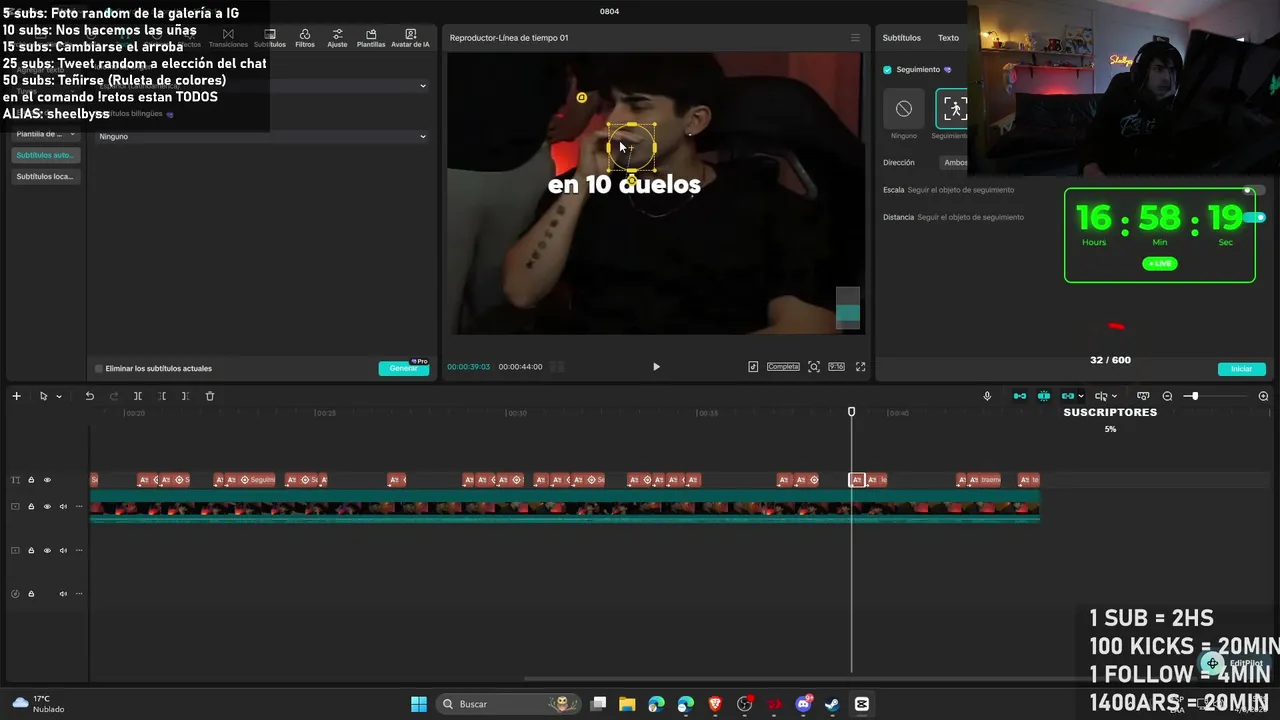The height and width of the screenshot is (720, 1280).
Task: Delete the right portion at playhead
Action: click(x=185, y=396)
